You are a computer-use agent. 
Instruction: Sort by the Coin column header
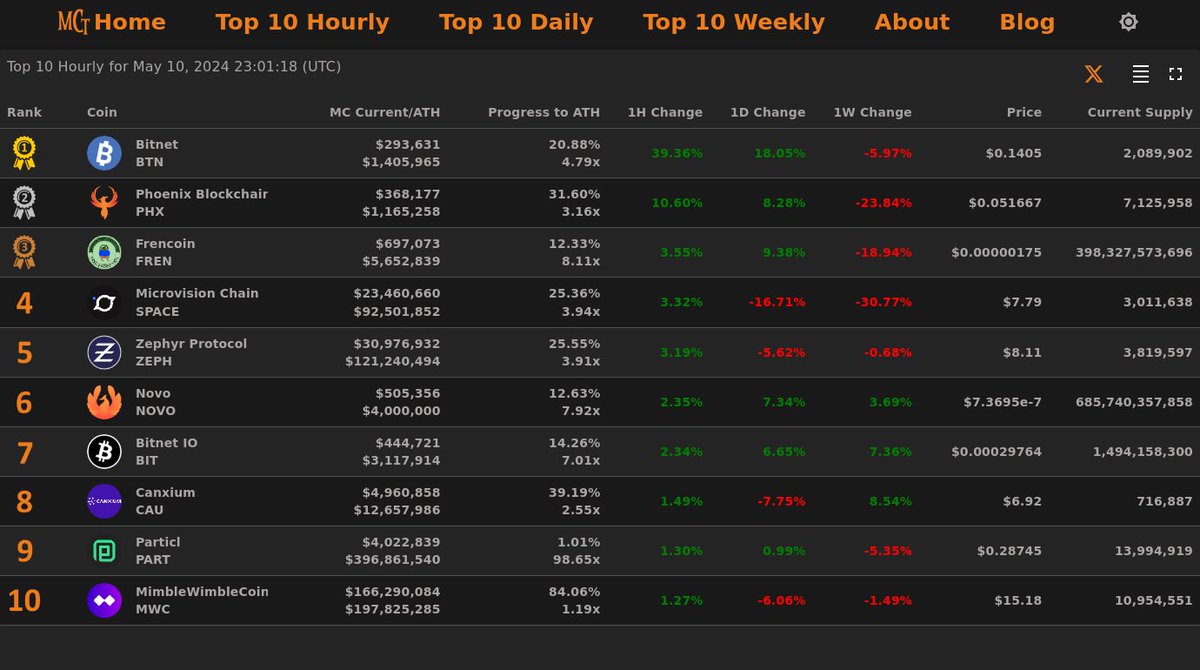(102, 112)
